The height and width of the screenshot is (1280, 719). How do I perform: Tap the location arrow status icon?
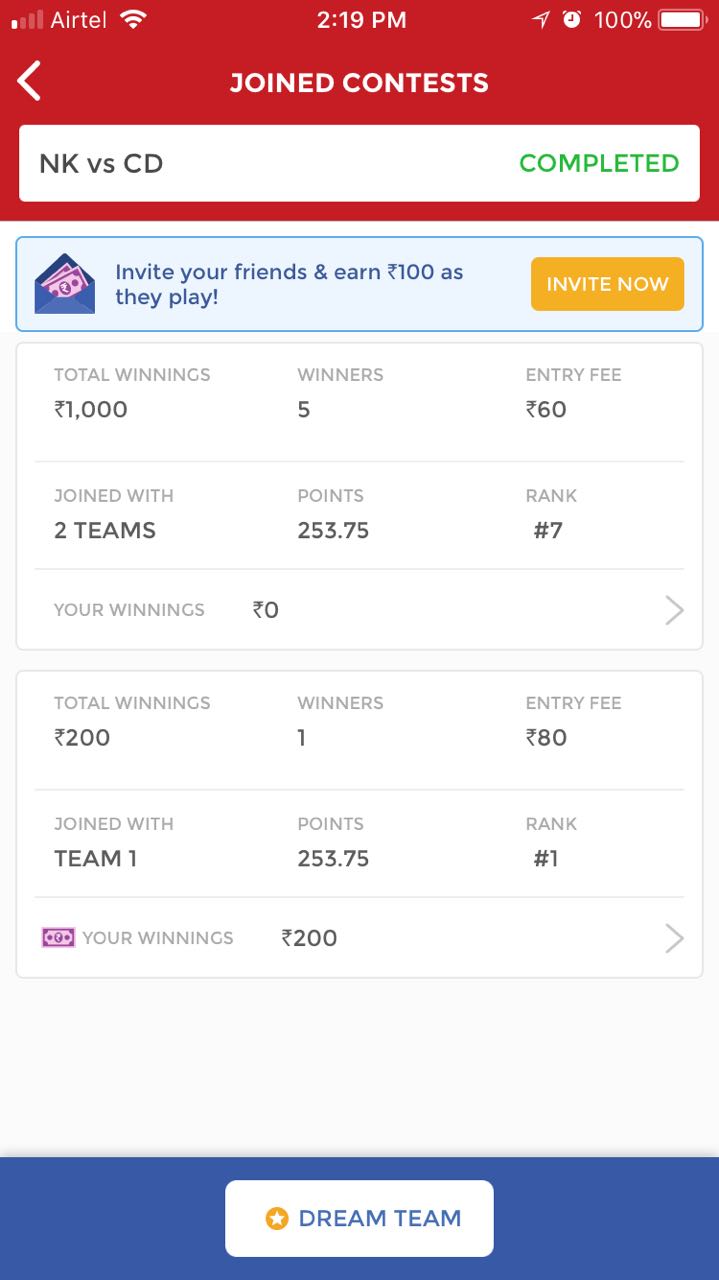click(541, 19)
